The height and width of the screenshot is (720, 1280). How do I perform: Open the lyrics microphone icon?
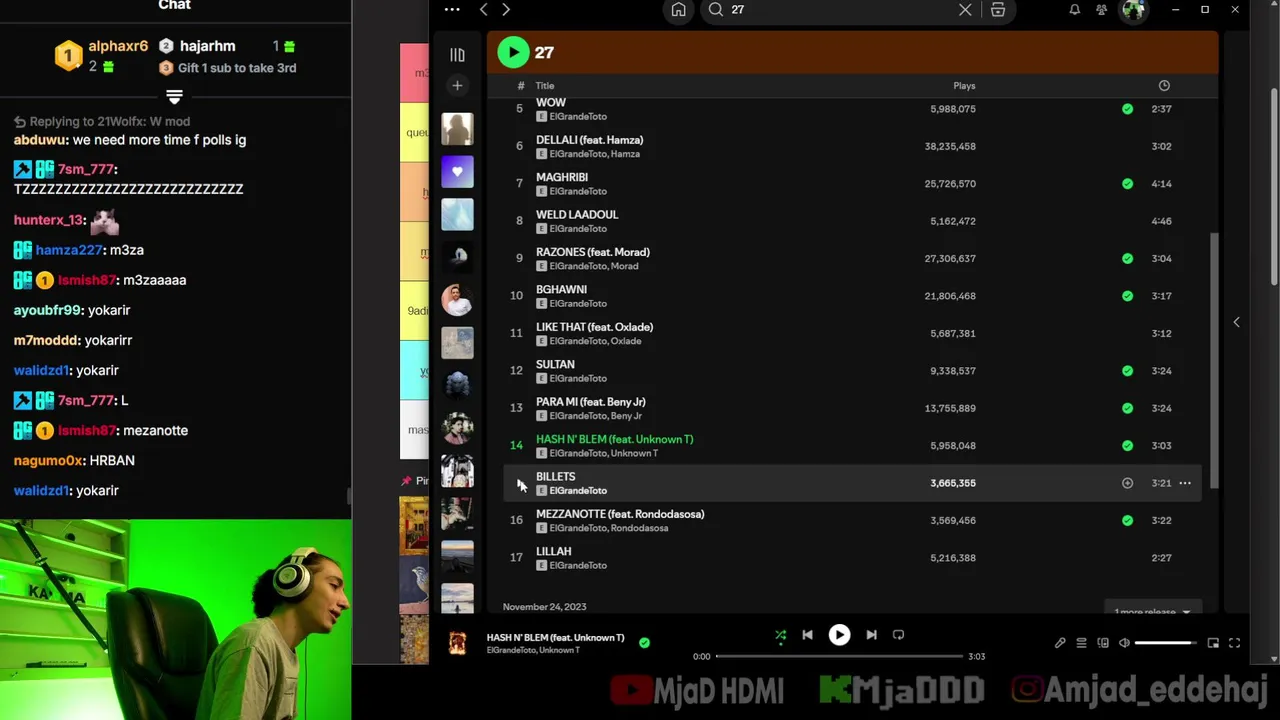pos(1060,643)
